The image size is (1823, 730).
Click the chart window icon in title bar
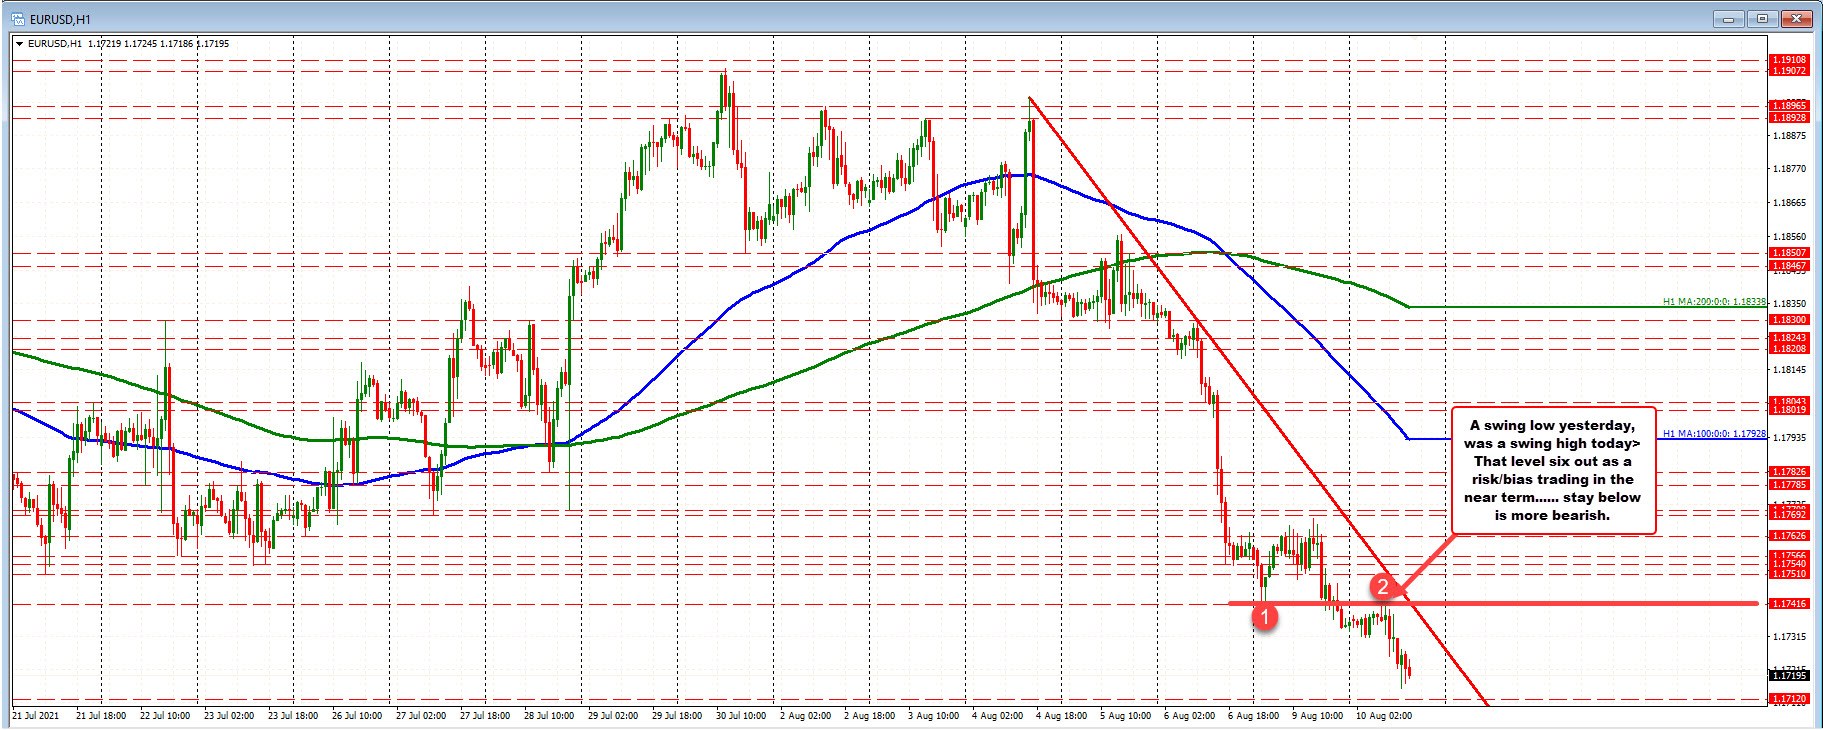point(17,18)
